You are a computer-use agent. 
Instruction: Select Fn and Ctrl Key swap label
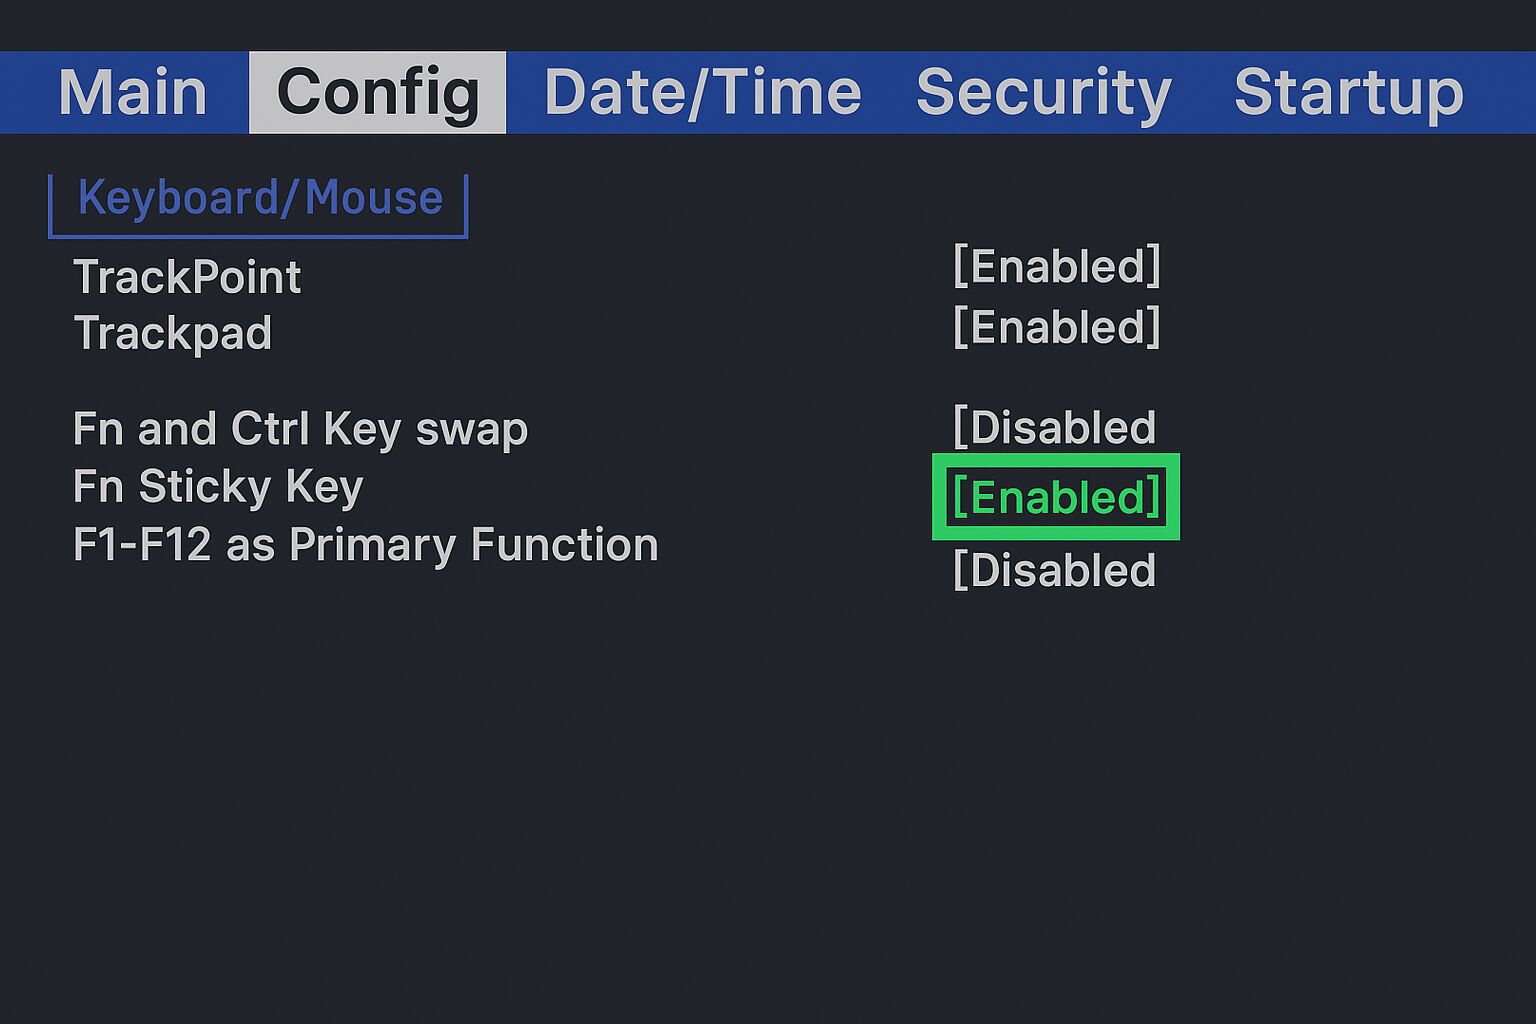pyautogui.click(x=300, y=429)
